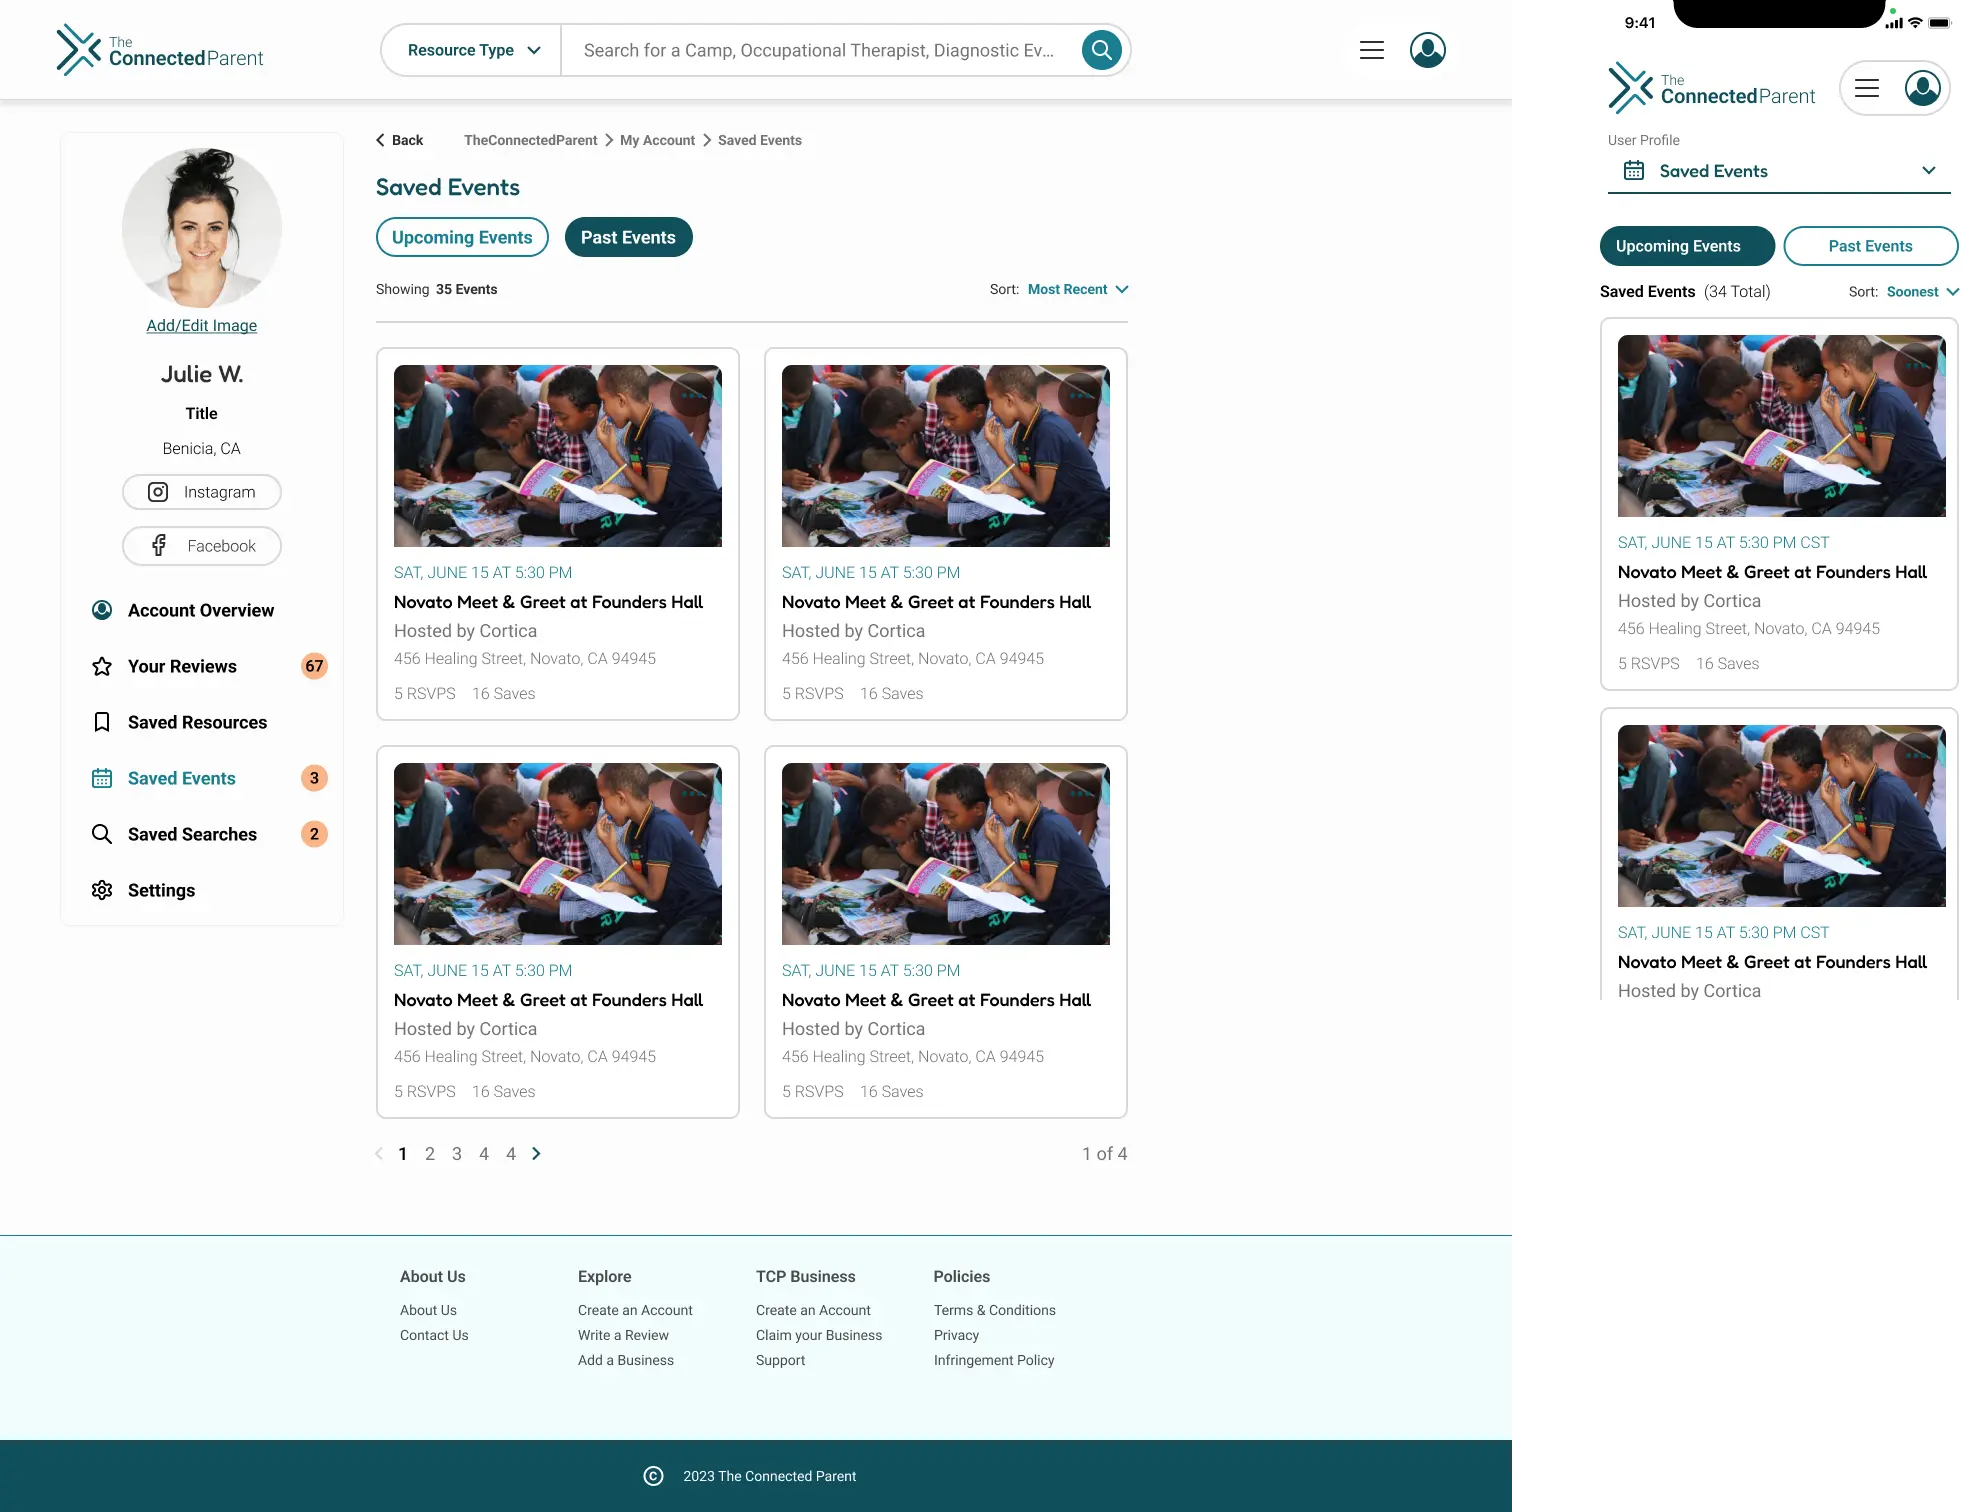
Task: Open Saved Searches sidebar menu item
Action: (x=192, y=834)
